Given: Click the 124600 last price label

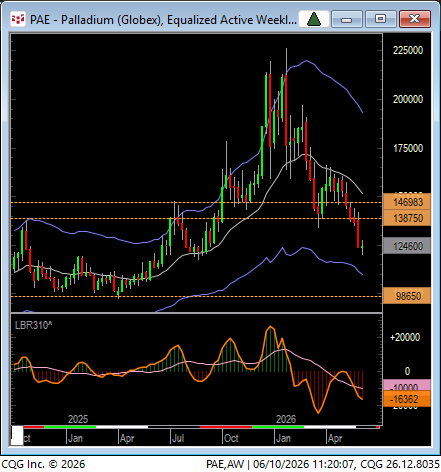Looking at the screenshot, I should point(407,246).
